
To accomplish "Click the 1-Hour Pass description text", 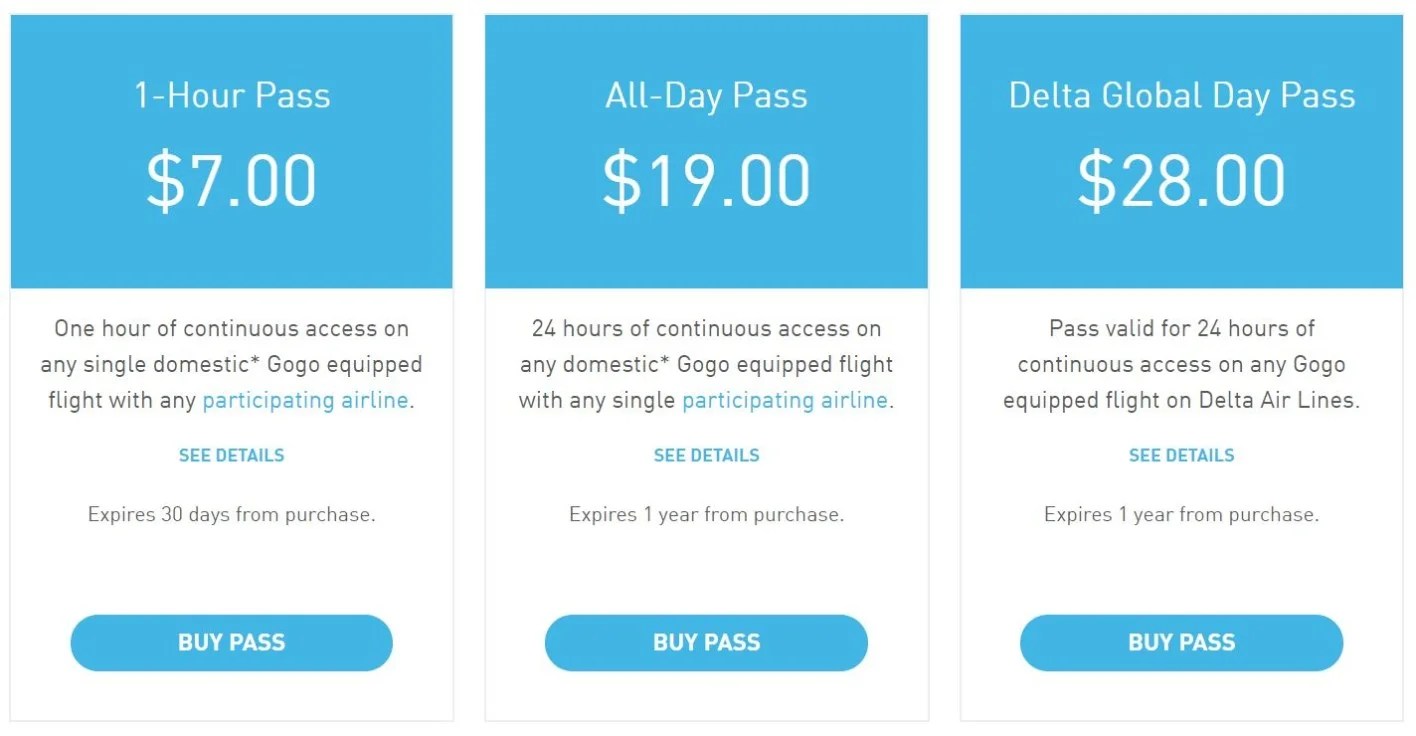I will (x=231, y=364).
